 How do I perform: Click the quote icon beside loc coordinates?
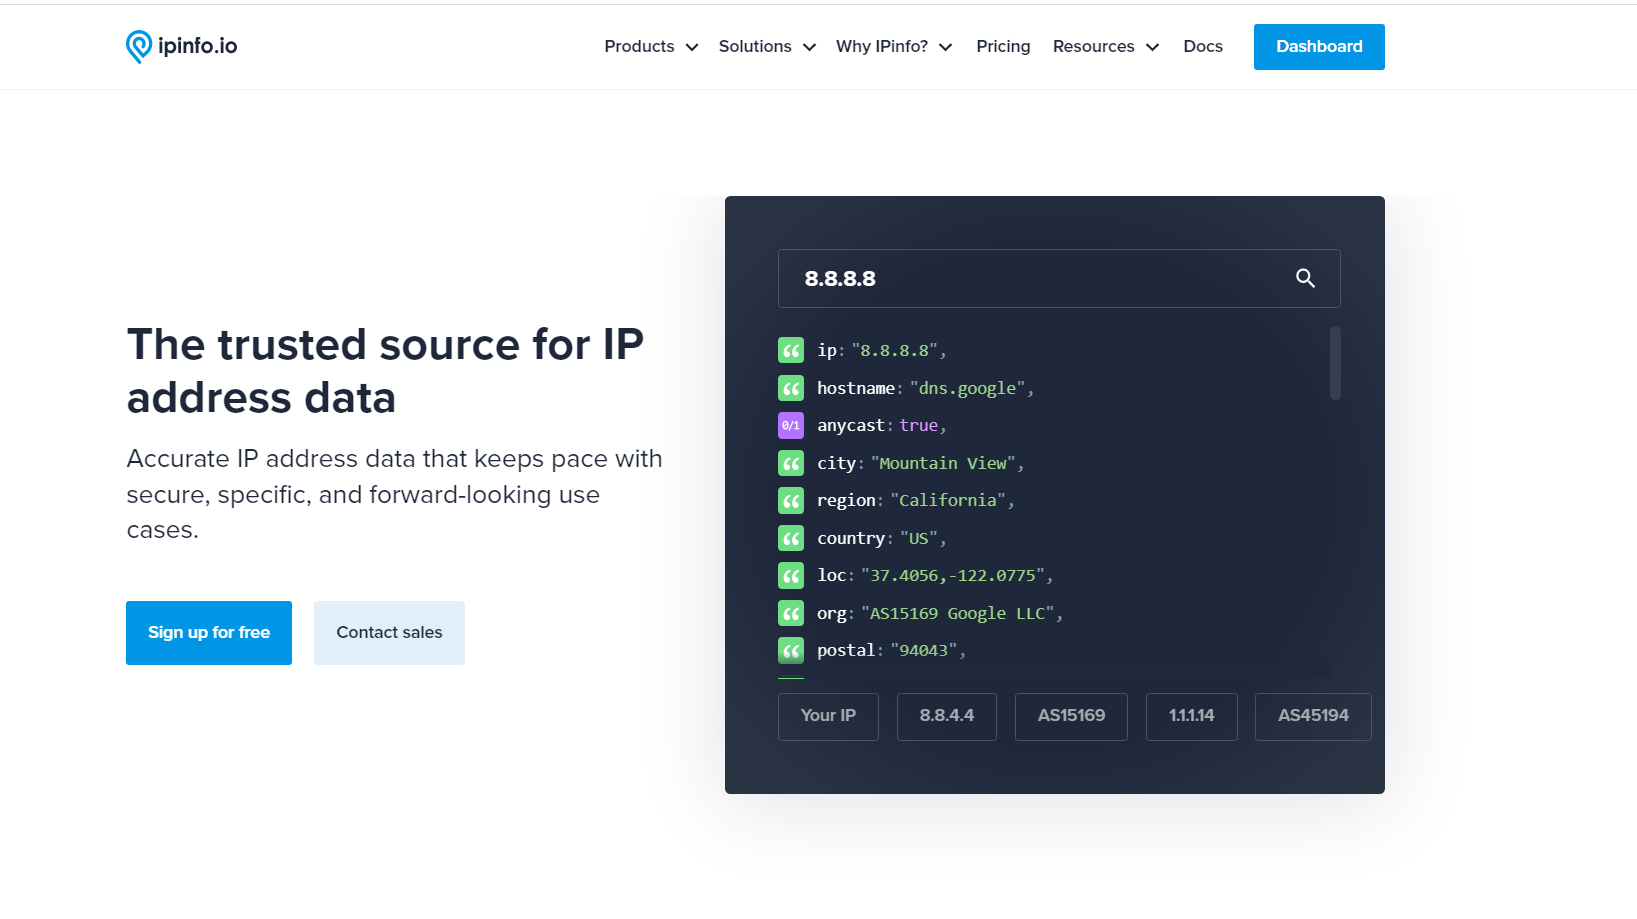(x=790, y=575)
